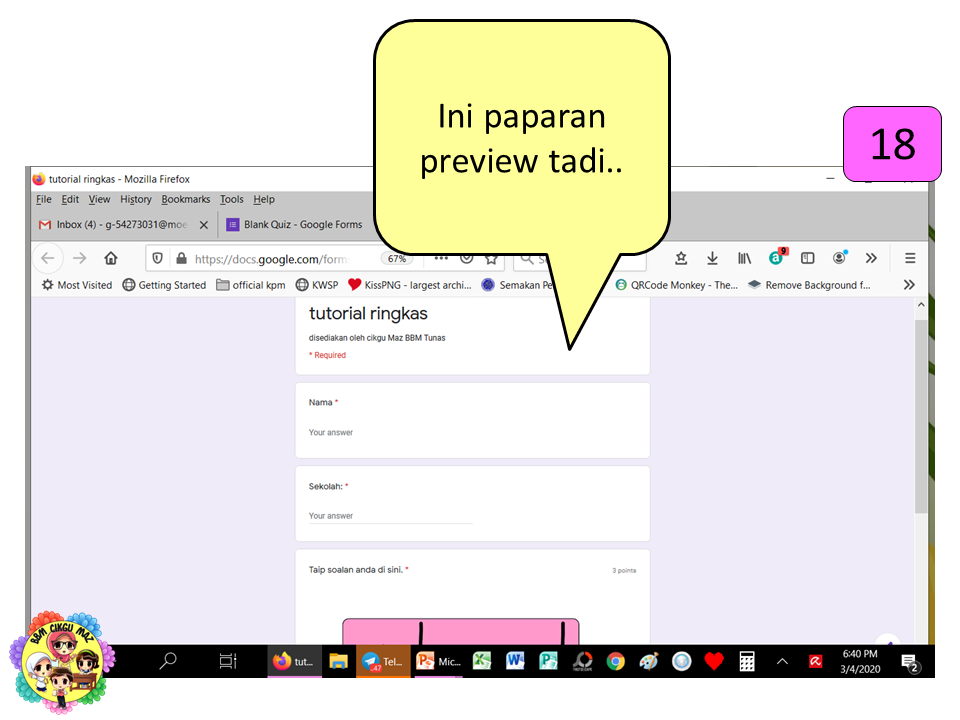Open Excel from the taskbar
960x720 pixels.
pos(482,661)
